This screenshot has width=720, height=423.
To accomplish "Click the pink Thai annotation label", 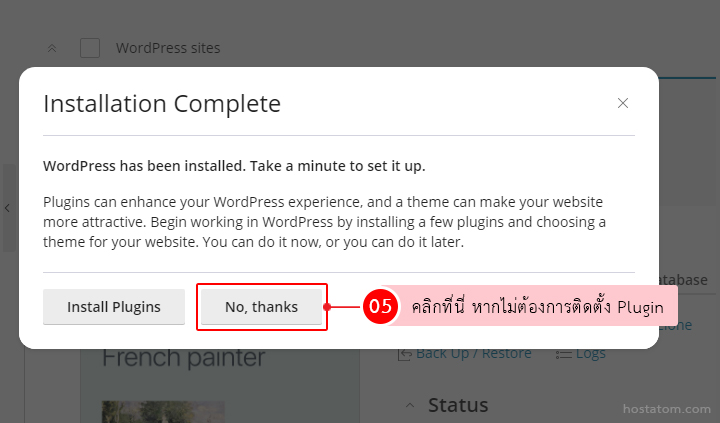I will click(x=537, y=307).
